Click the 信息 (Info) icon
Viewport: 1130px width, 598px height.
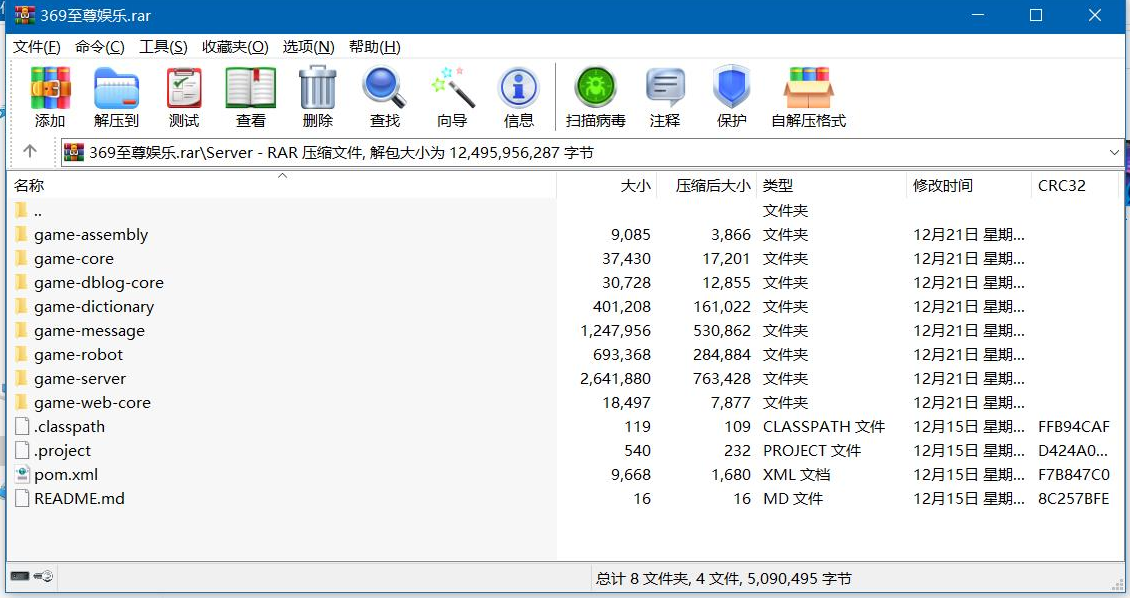click(518, 95)
